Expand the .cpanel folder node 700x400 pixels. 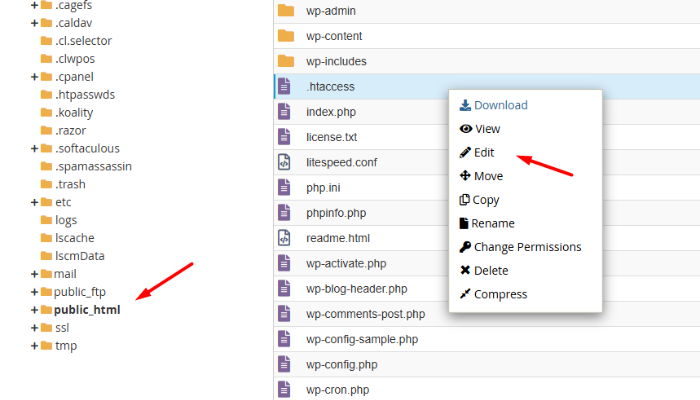(35, 77)
